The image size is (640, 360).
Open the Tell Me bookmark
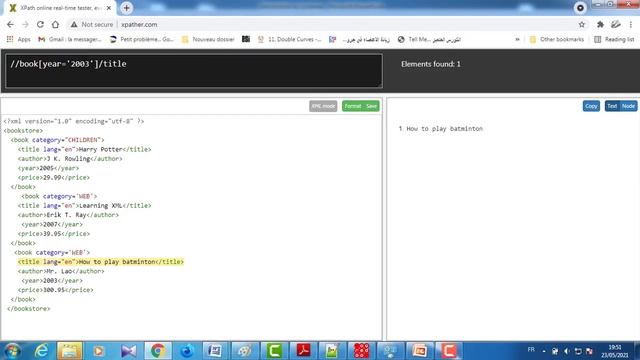pos(429,39)
